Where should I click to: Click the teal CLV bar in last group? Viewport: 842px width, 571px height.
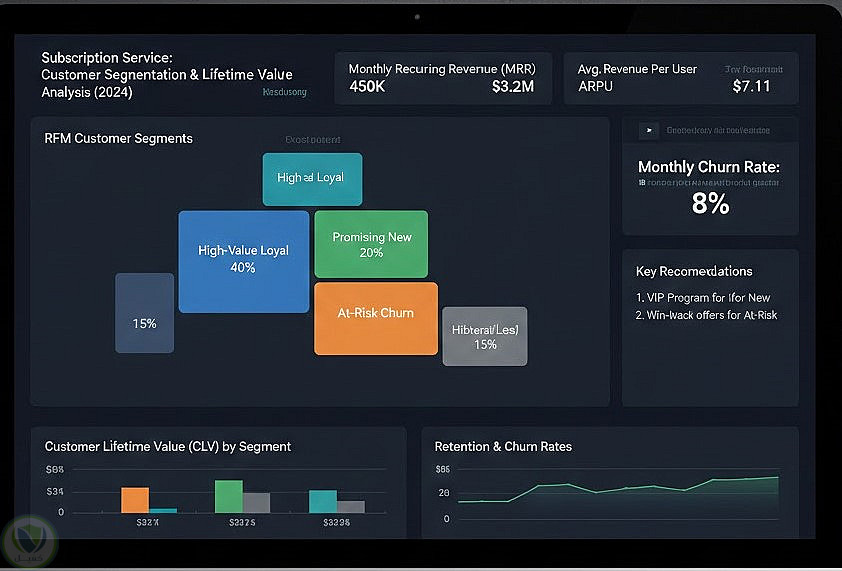pos(323,501)
